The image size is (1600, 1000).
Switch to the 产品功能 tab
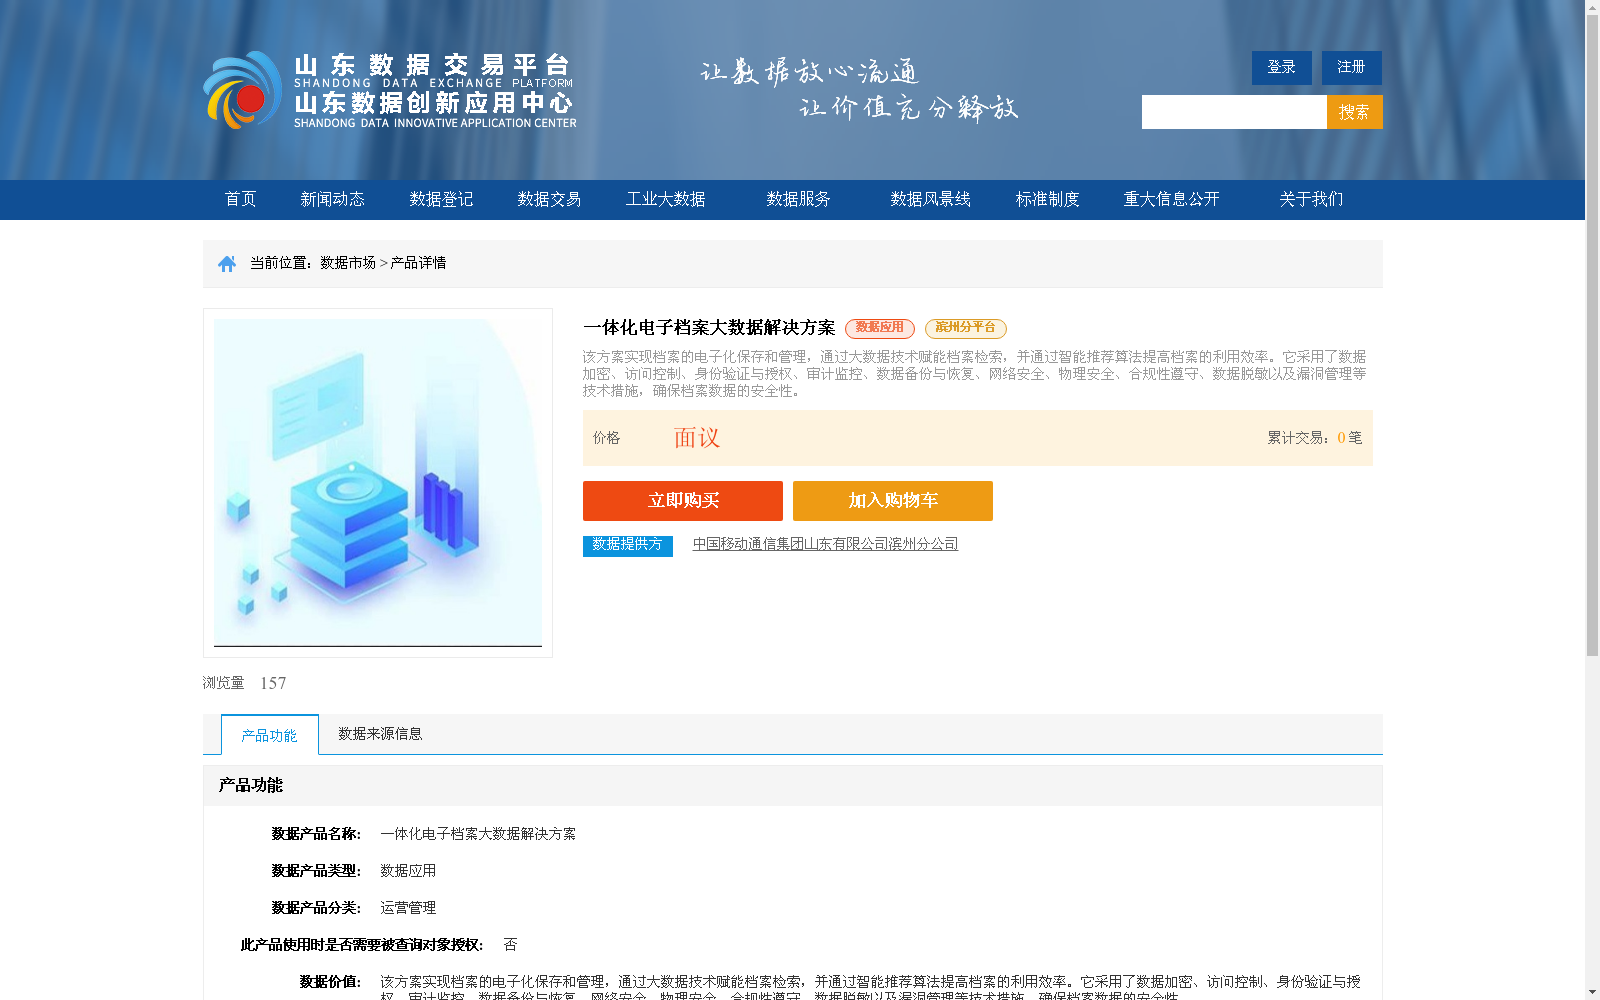270,735
